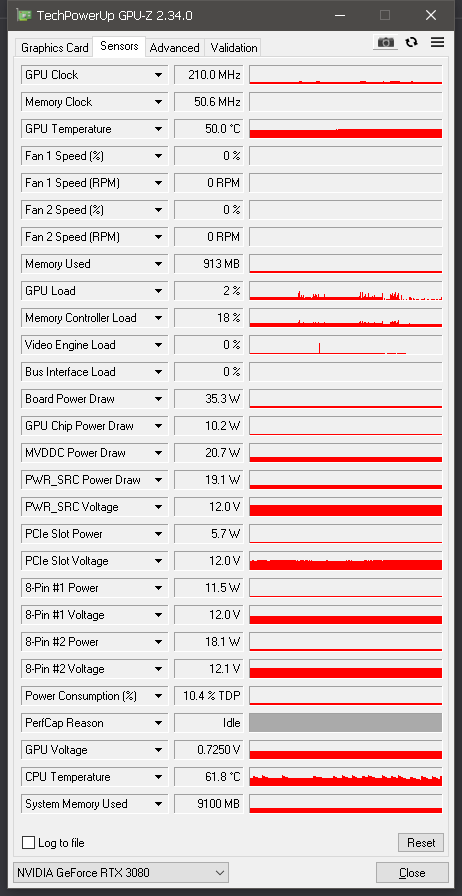Click the Close button at the bottom
462x896 pixels.
[412, 873]
